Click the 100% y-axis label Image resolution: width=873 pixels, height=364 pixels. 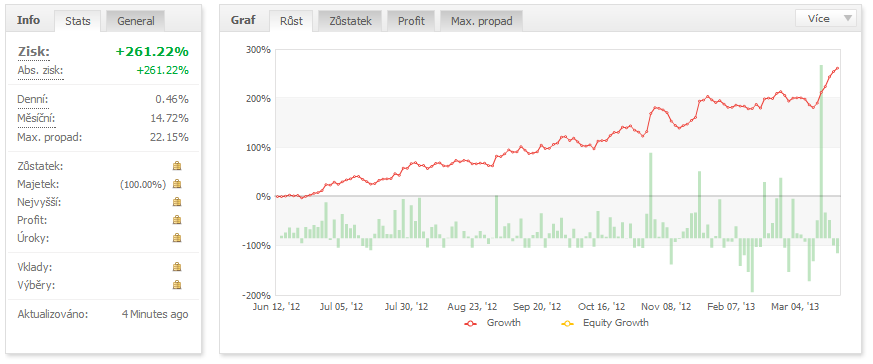(258, 147)
